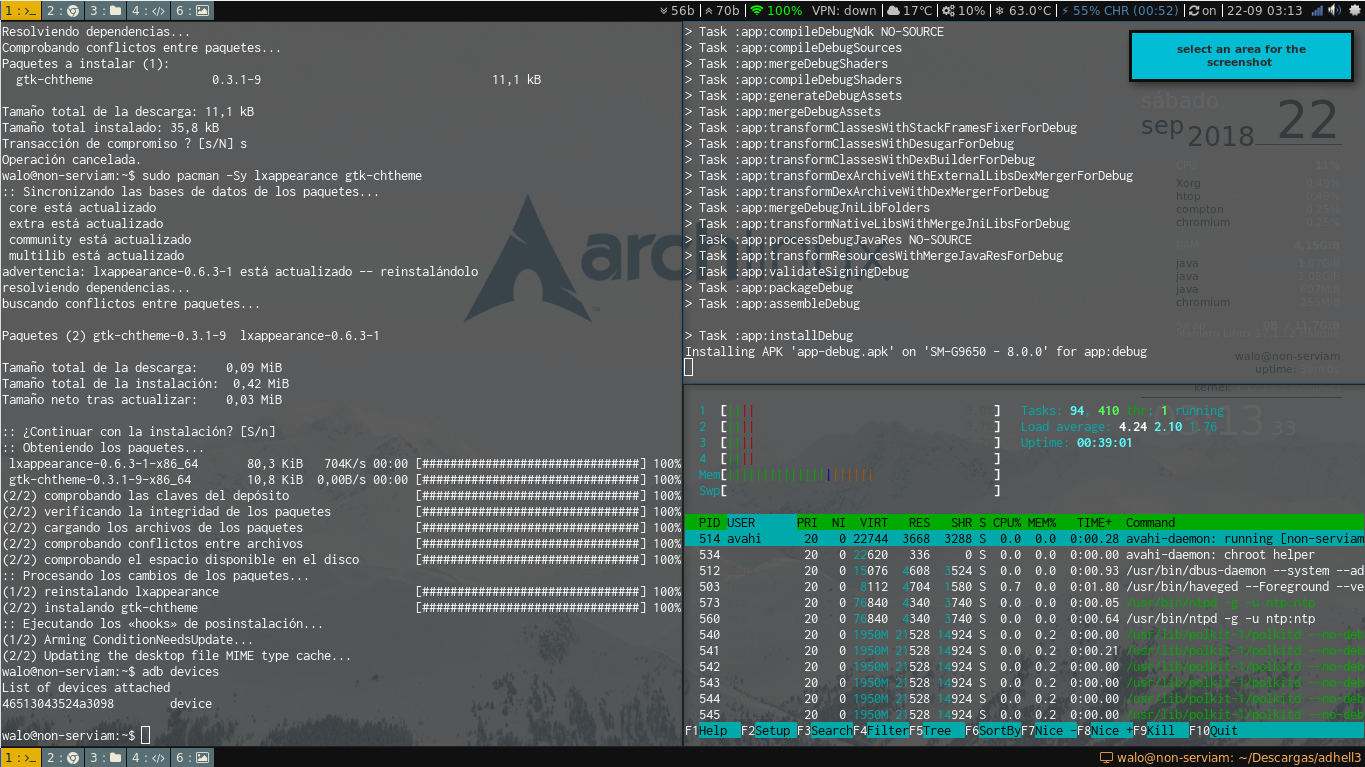This screenshot has width=1365, height=767.
Task: Click 'select an area for the screenshot' box
Action: [x=1240, y=56]
